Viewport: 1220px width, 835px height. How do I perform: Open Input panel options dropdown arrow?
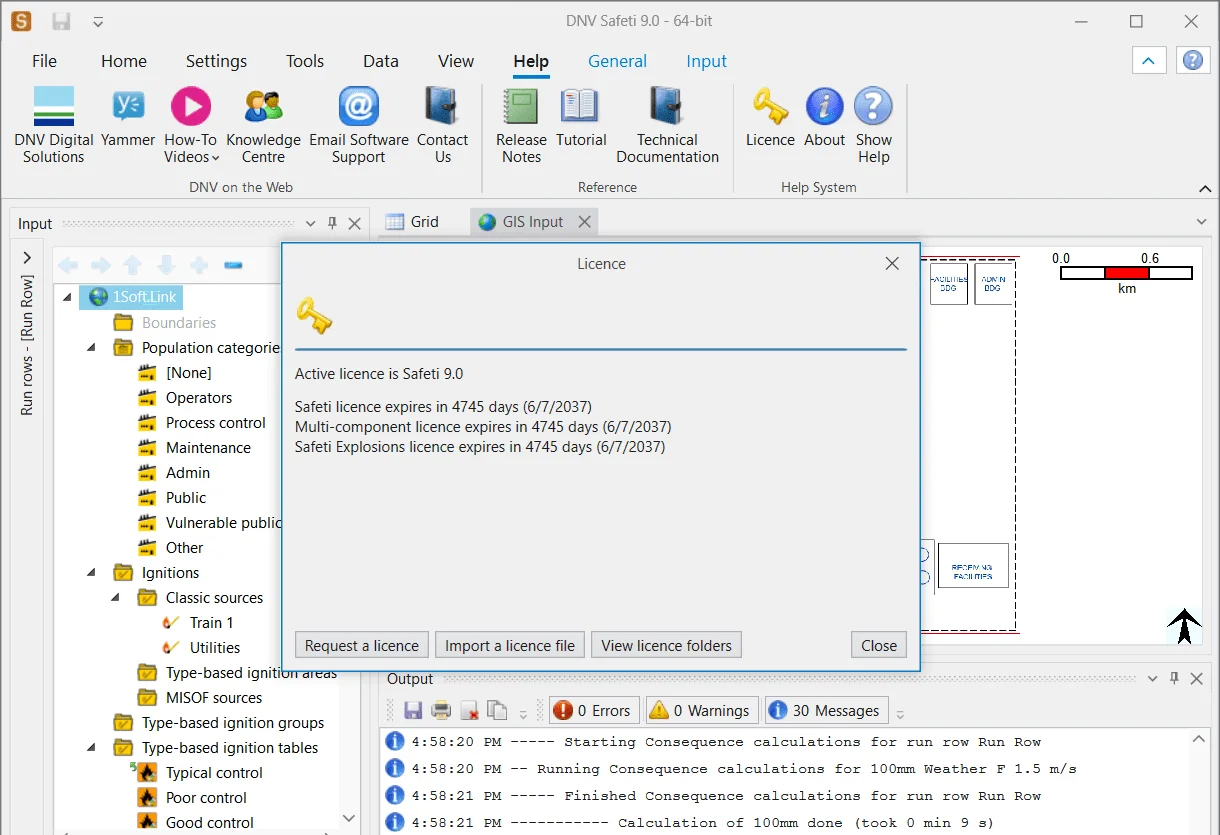[311, 223]
